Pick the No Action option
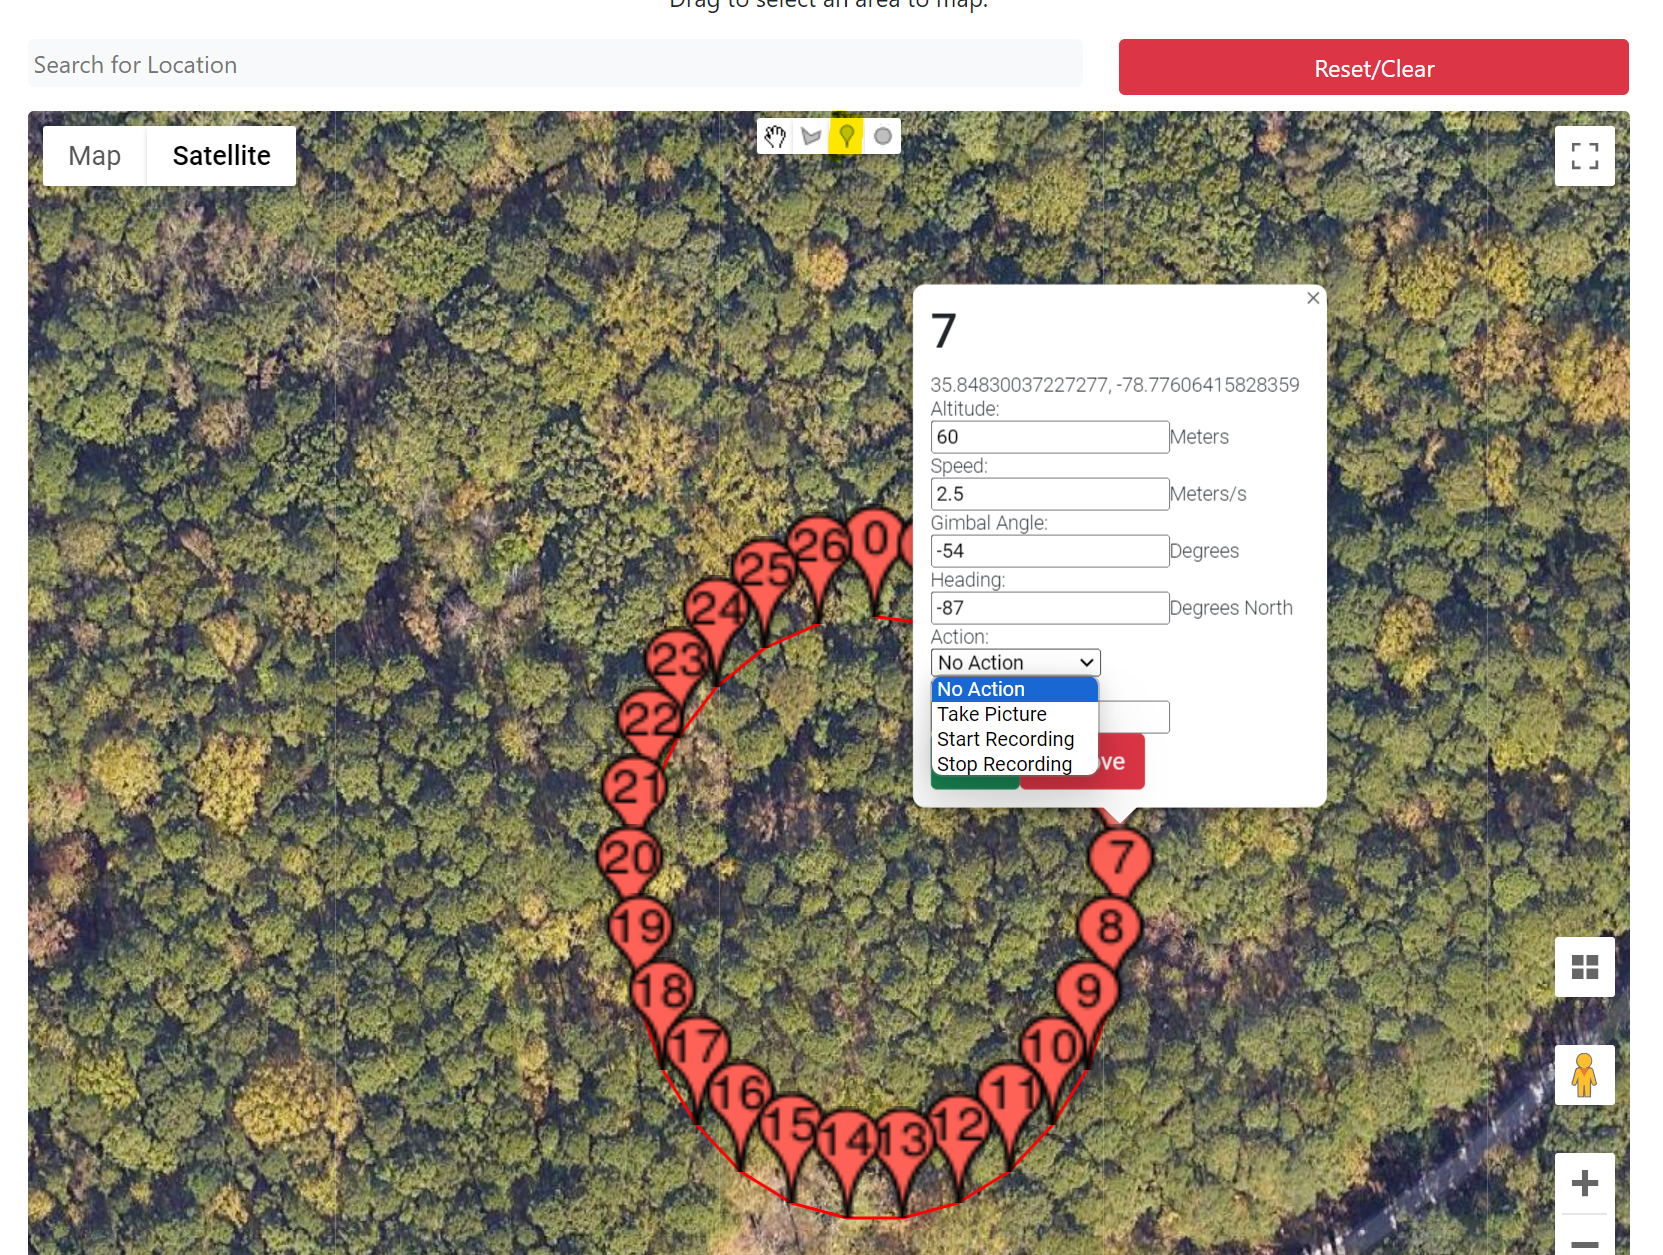The width and height of the screenshot is (1663, 1255). pos(981,689)
